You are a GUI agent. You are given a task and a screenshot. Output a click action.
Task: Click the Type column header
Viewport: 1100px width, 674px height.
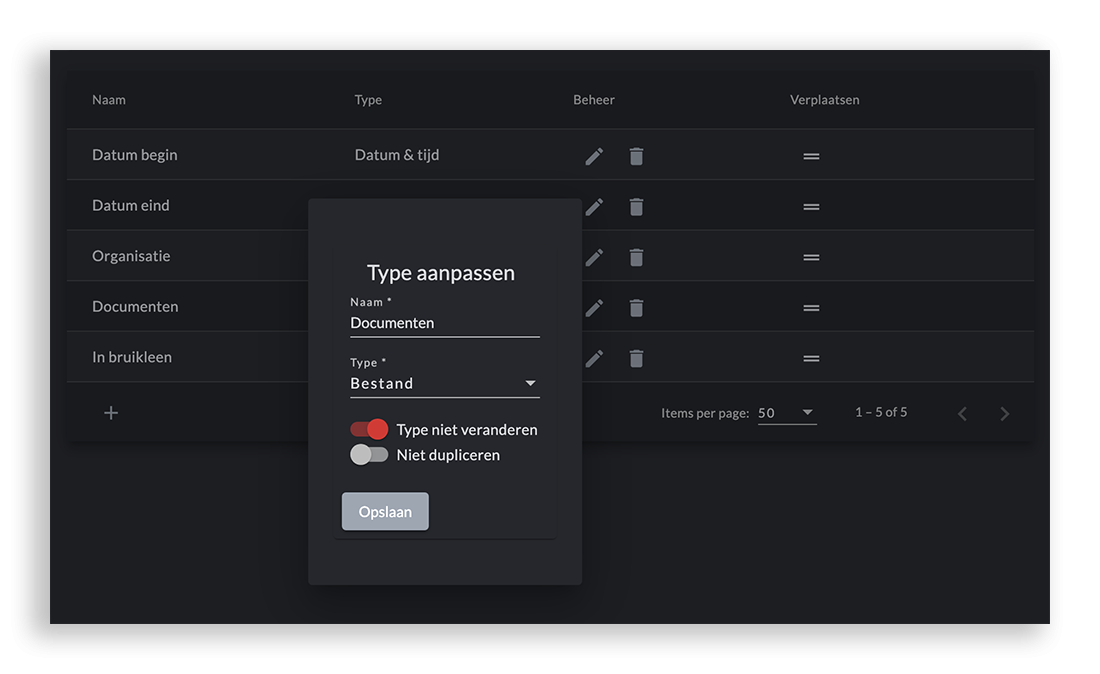pyautogui.click(x=367, y=99)
